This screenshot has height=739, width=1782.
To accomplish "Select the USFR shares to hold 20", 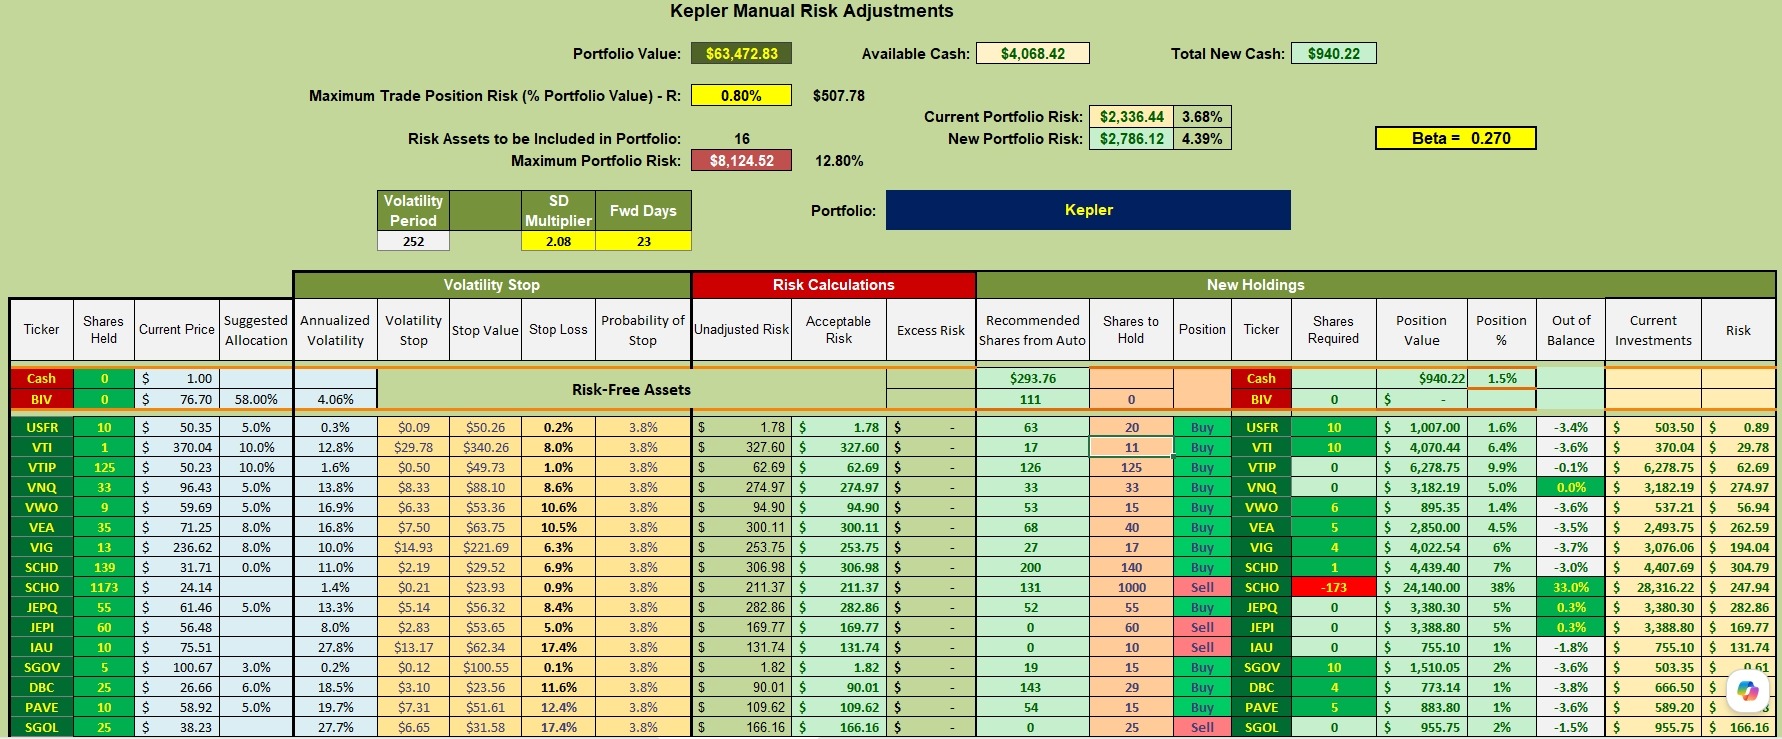I will 1131,427.
